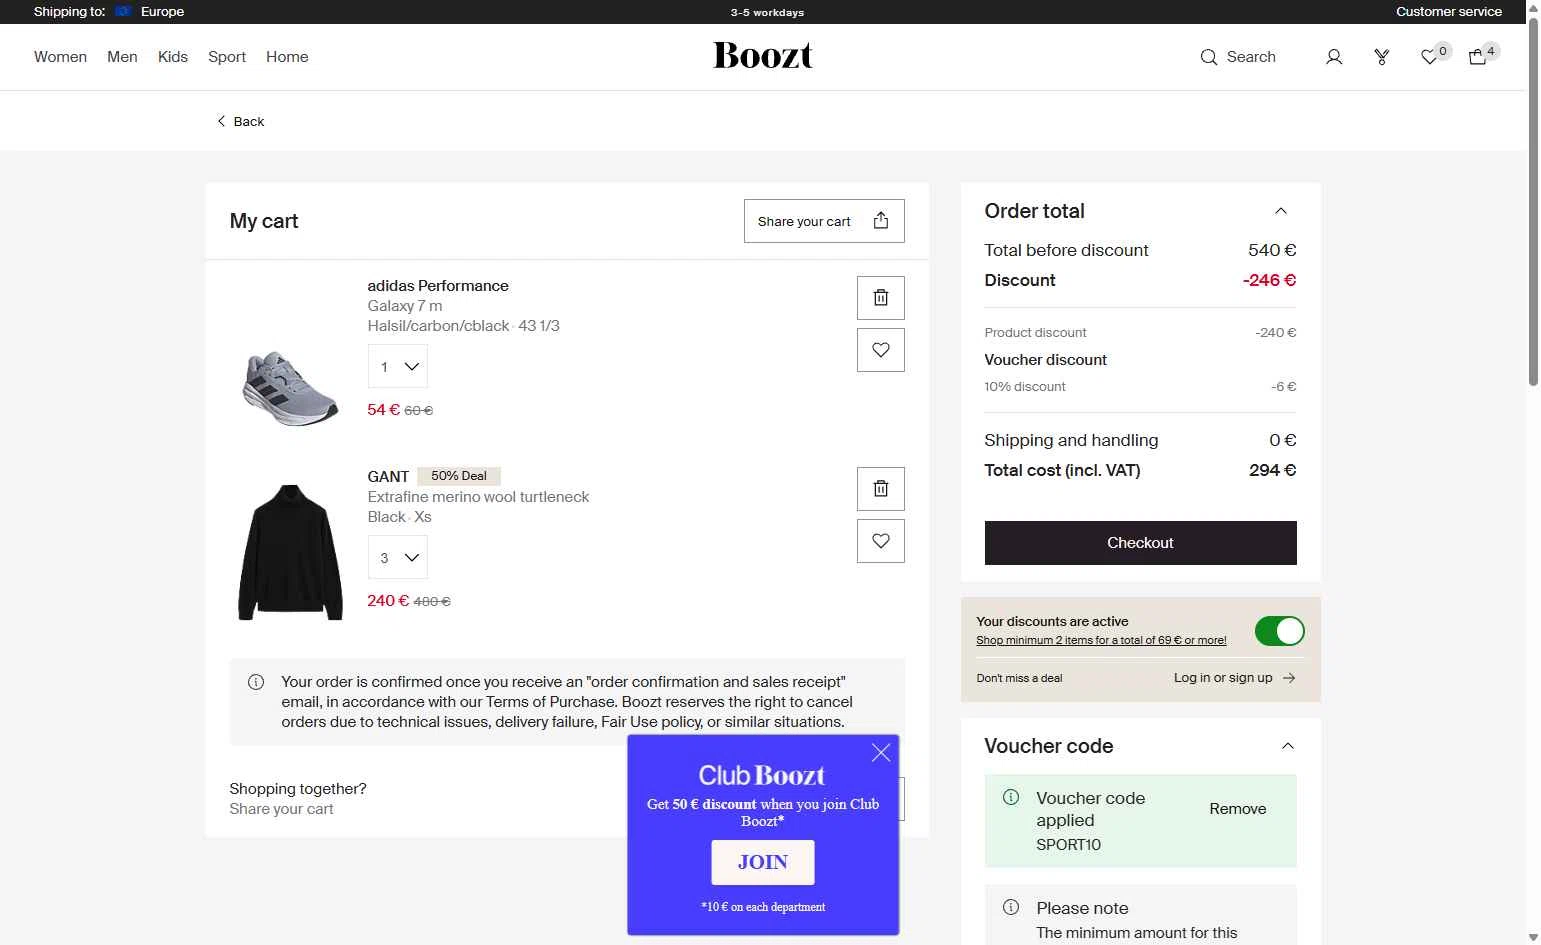Click info icon next to Please note
1541x945 pixels.
(1011, 907)
